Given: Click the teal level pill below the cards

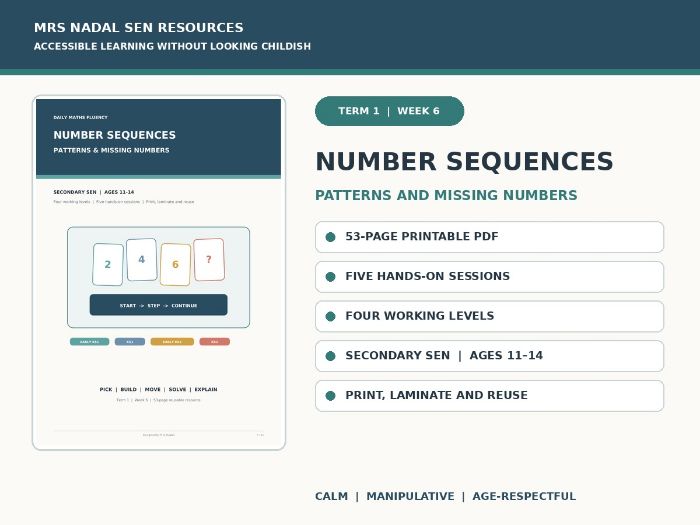Looking at the screenshot, I should click(89, 342).
